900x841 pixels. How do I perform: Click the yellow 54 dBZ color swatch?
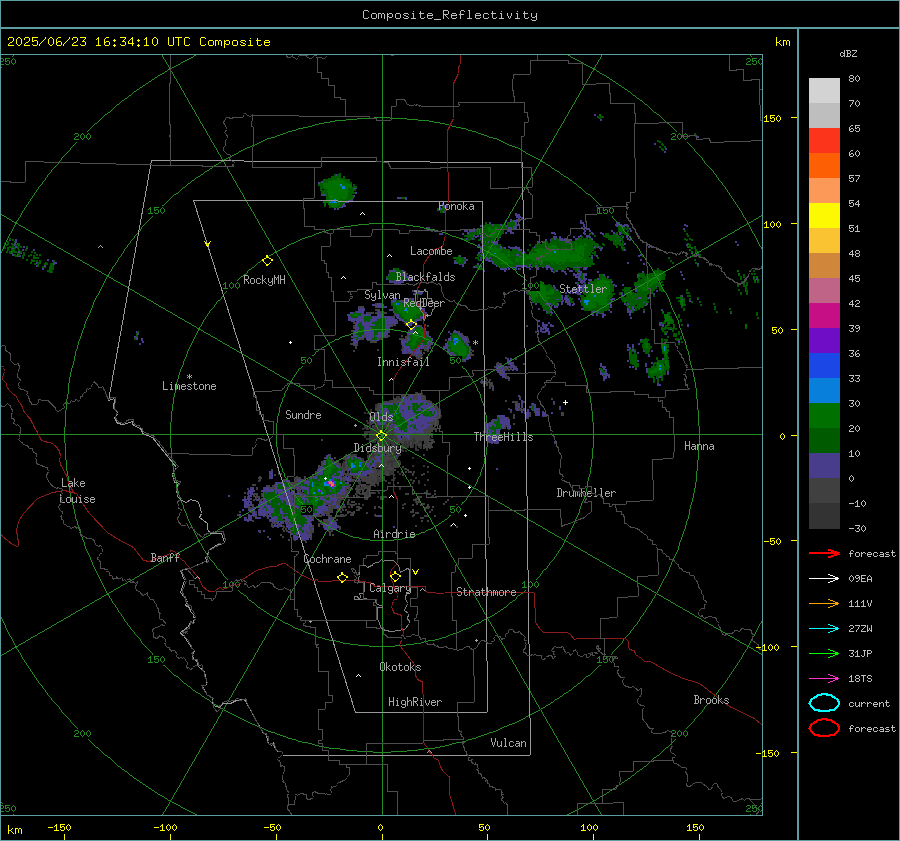tap(824, 215)
